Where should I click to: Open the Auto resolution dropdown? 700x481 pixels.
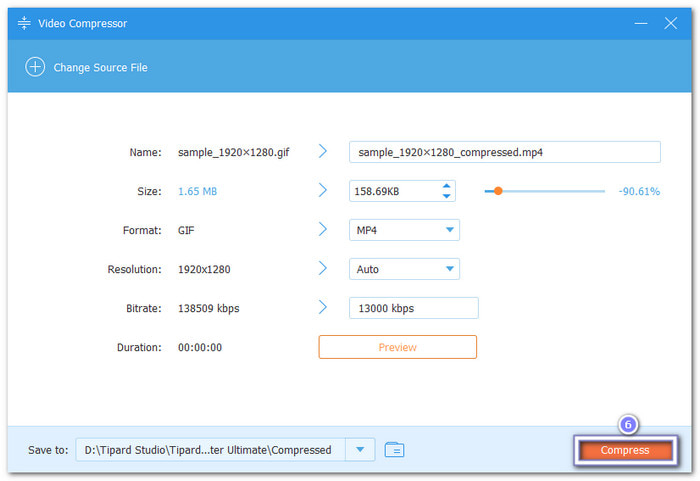point(404,269)
